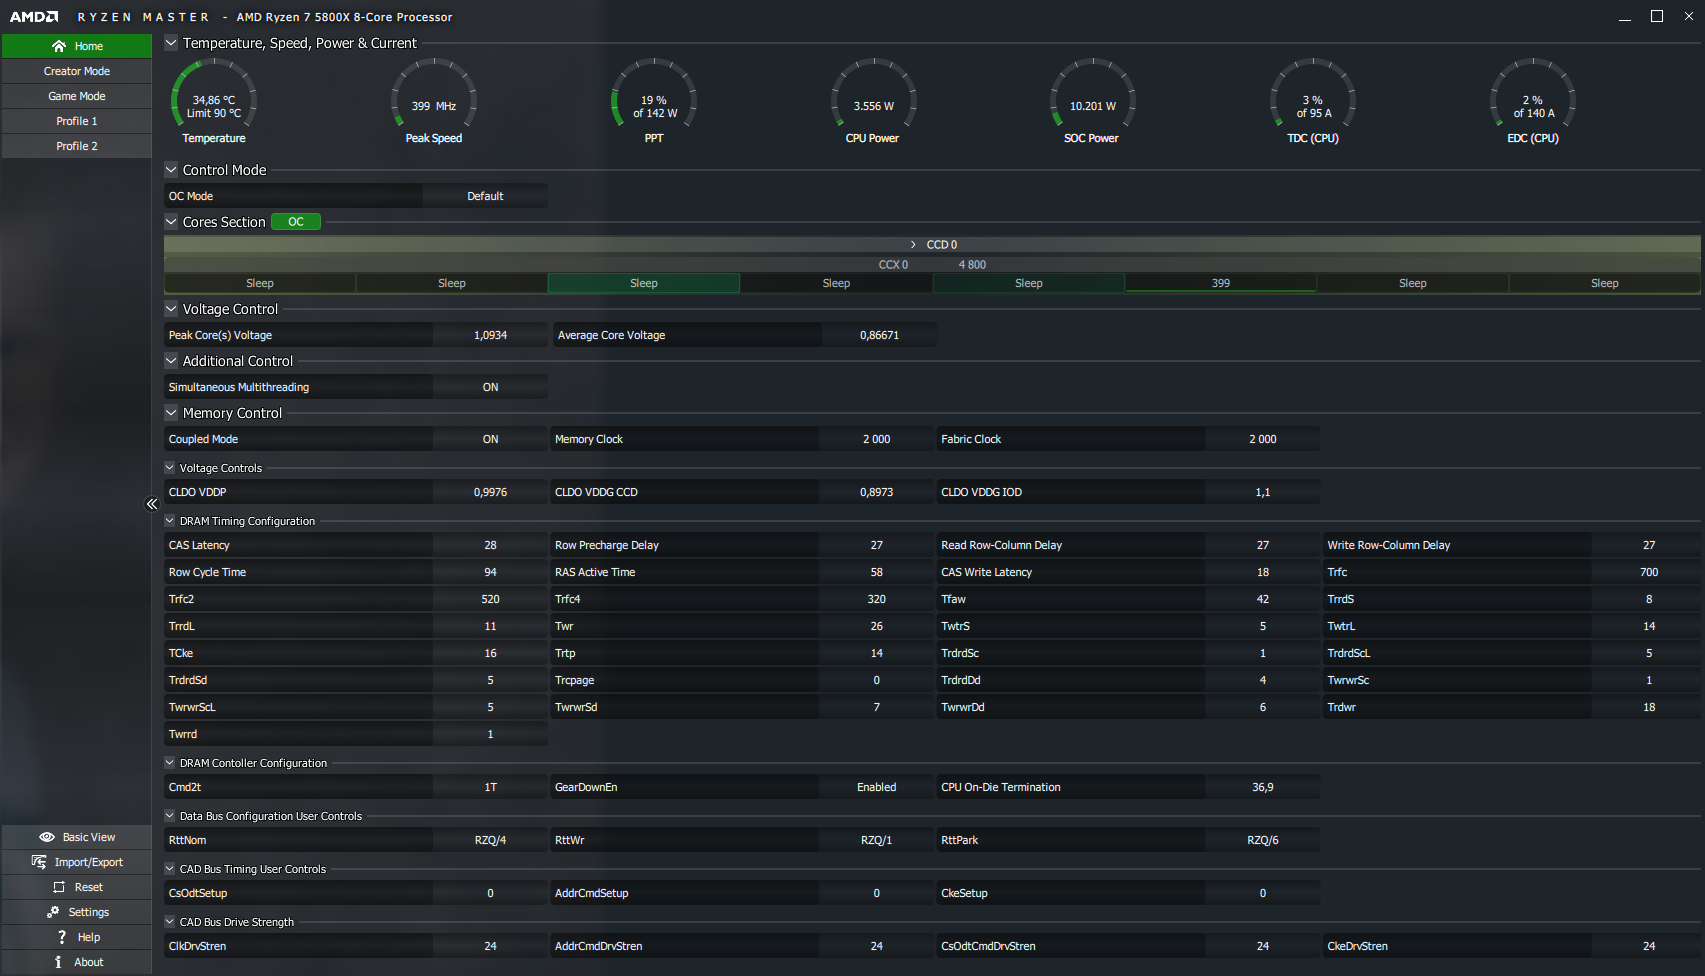Screen dimensions: 1705x976
Task: Click the Settings gears icon
Action: click(53, 912)
